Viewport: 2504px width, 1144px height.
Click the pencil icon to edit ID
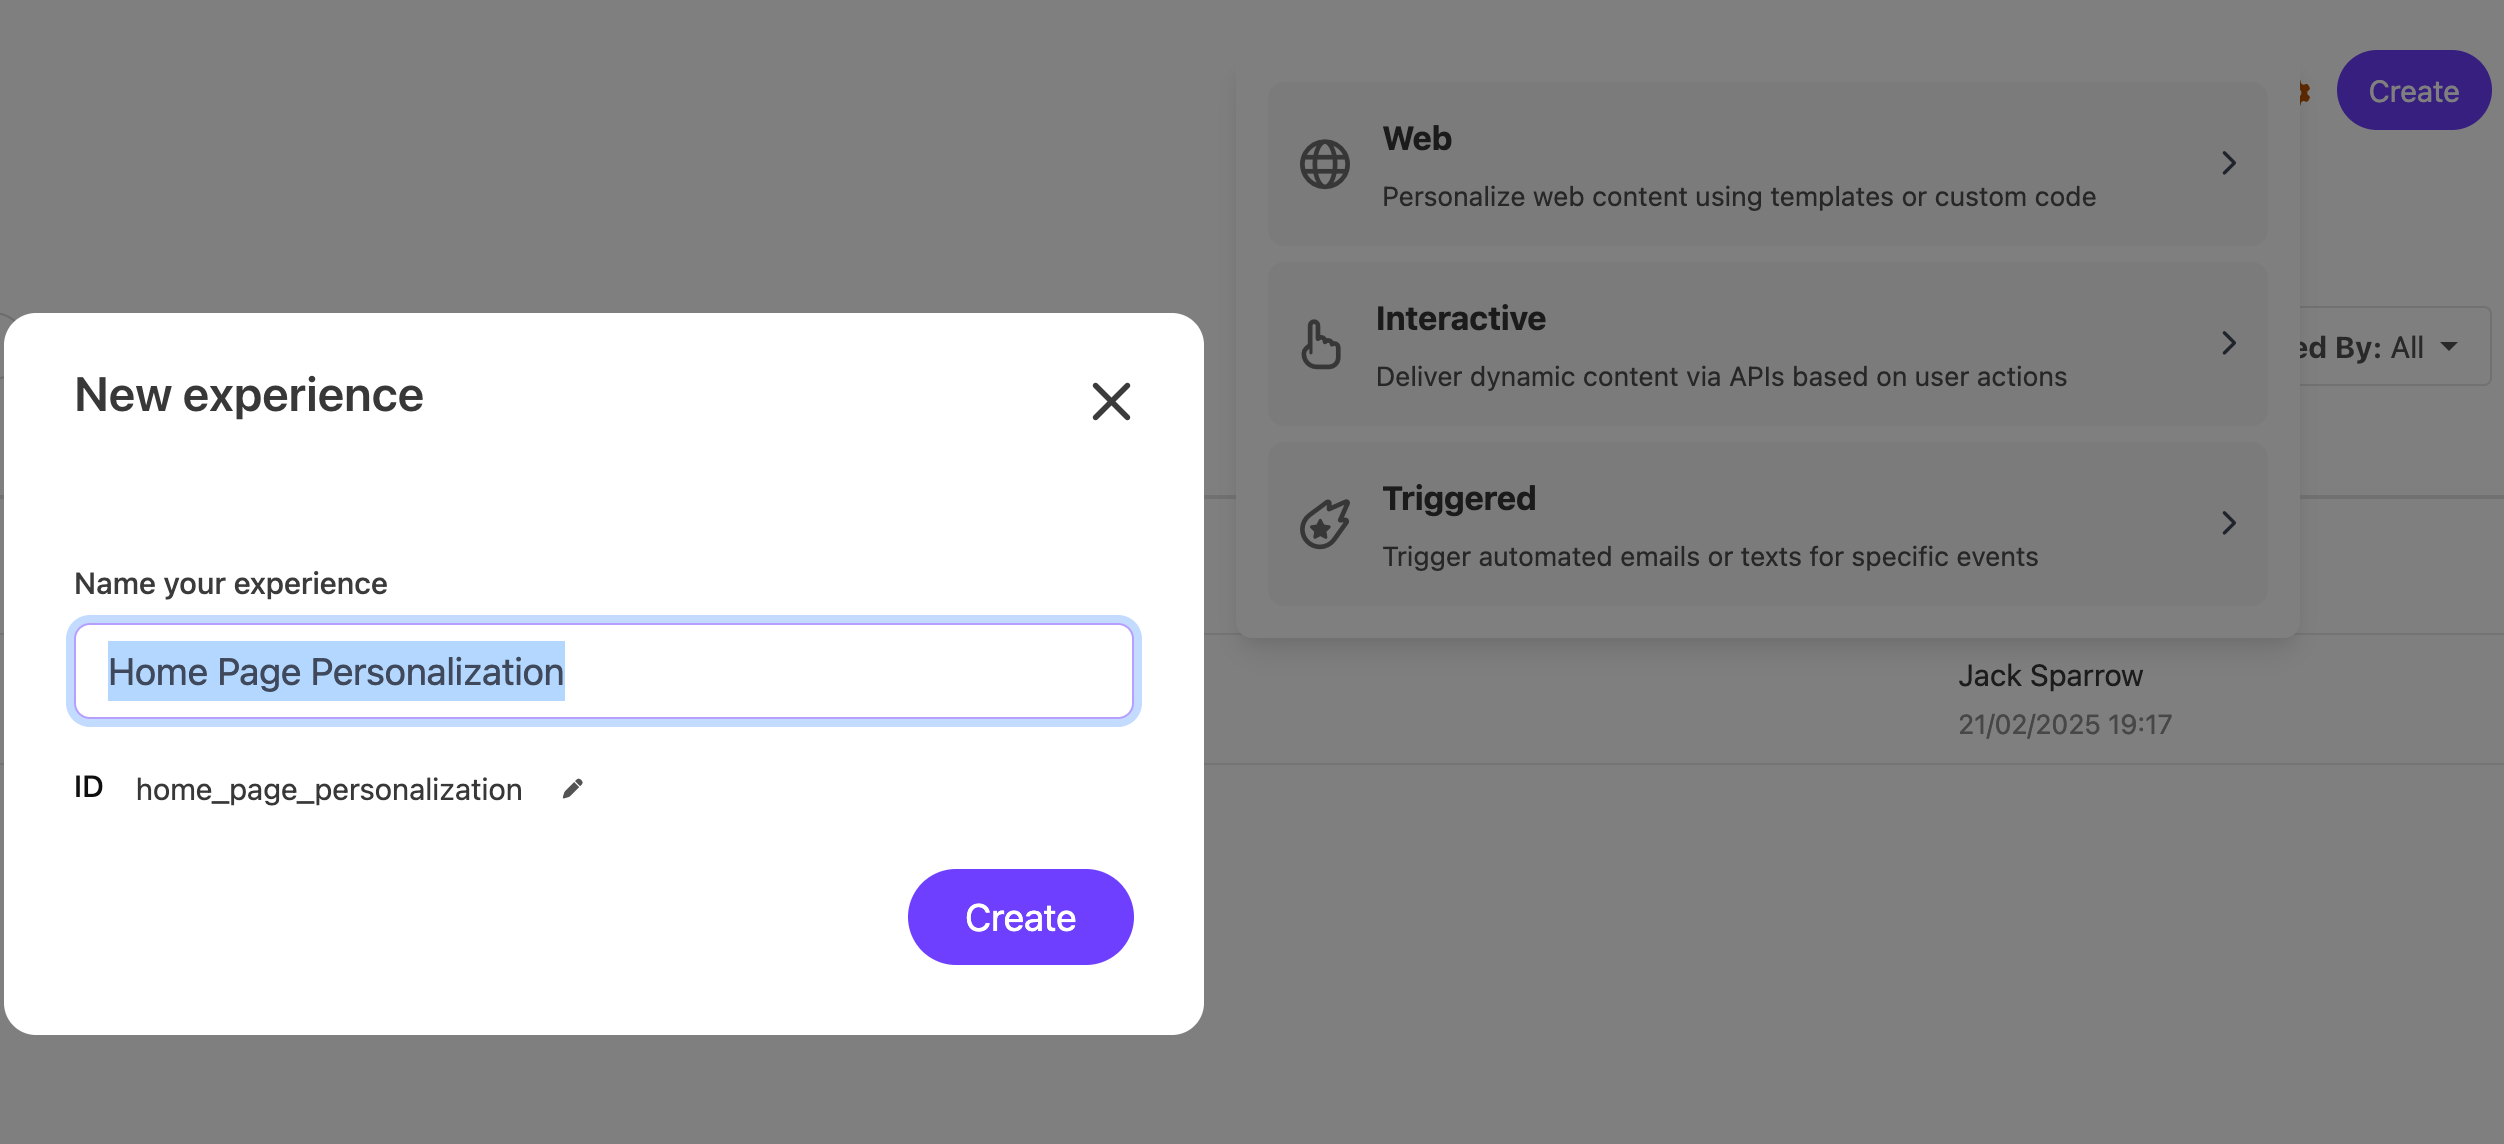pyautogui.click(x=573, y=789)
